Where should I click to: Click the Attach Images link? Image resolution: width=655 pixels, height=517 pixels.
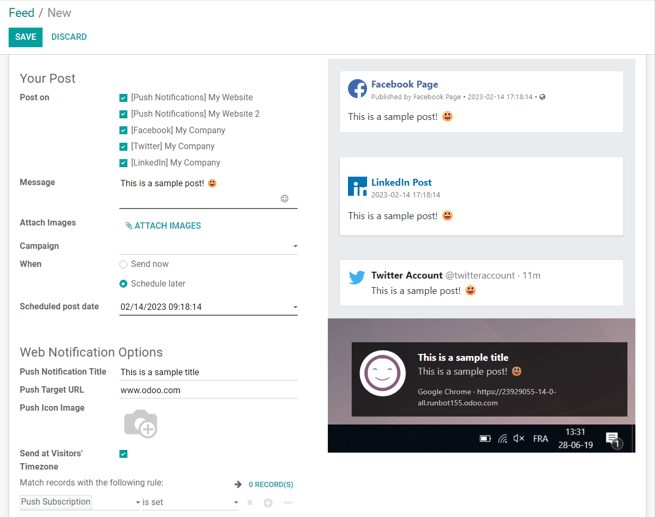tap(163, 226)
